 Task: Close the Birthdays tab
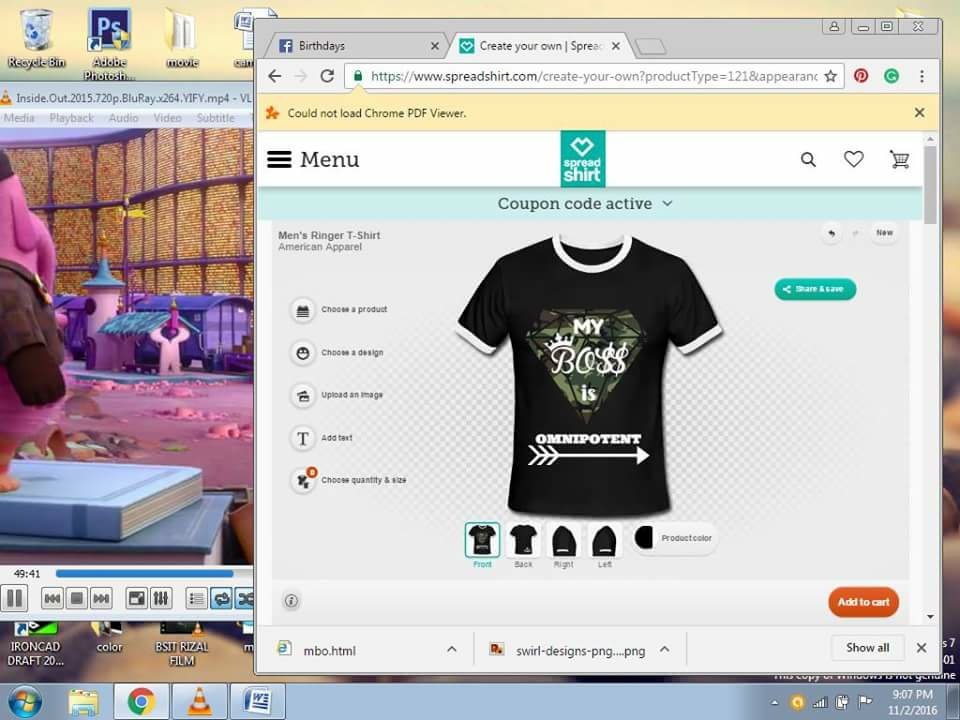point(434,46)
